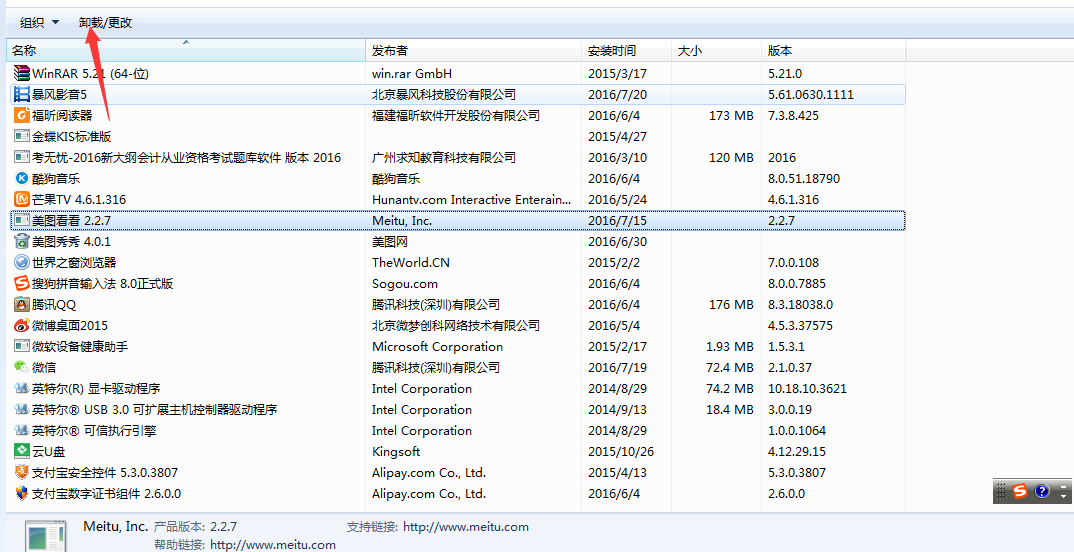1074x552 pixels.
Task: Click publisher 北京暴风科技股份有限公司
Action: (444, 95)
